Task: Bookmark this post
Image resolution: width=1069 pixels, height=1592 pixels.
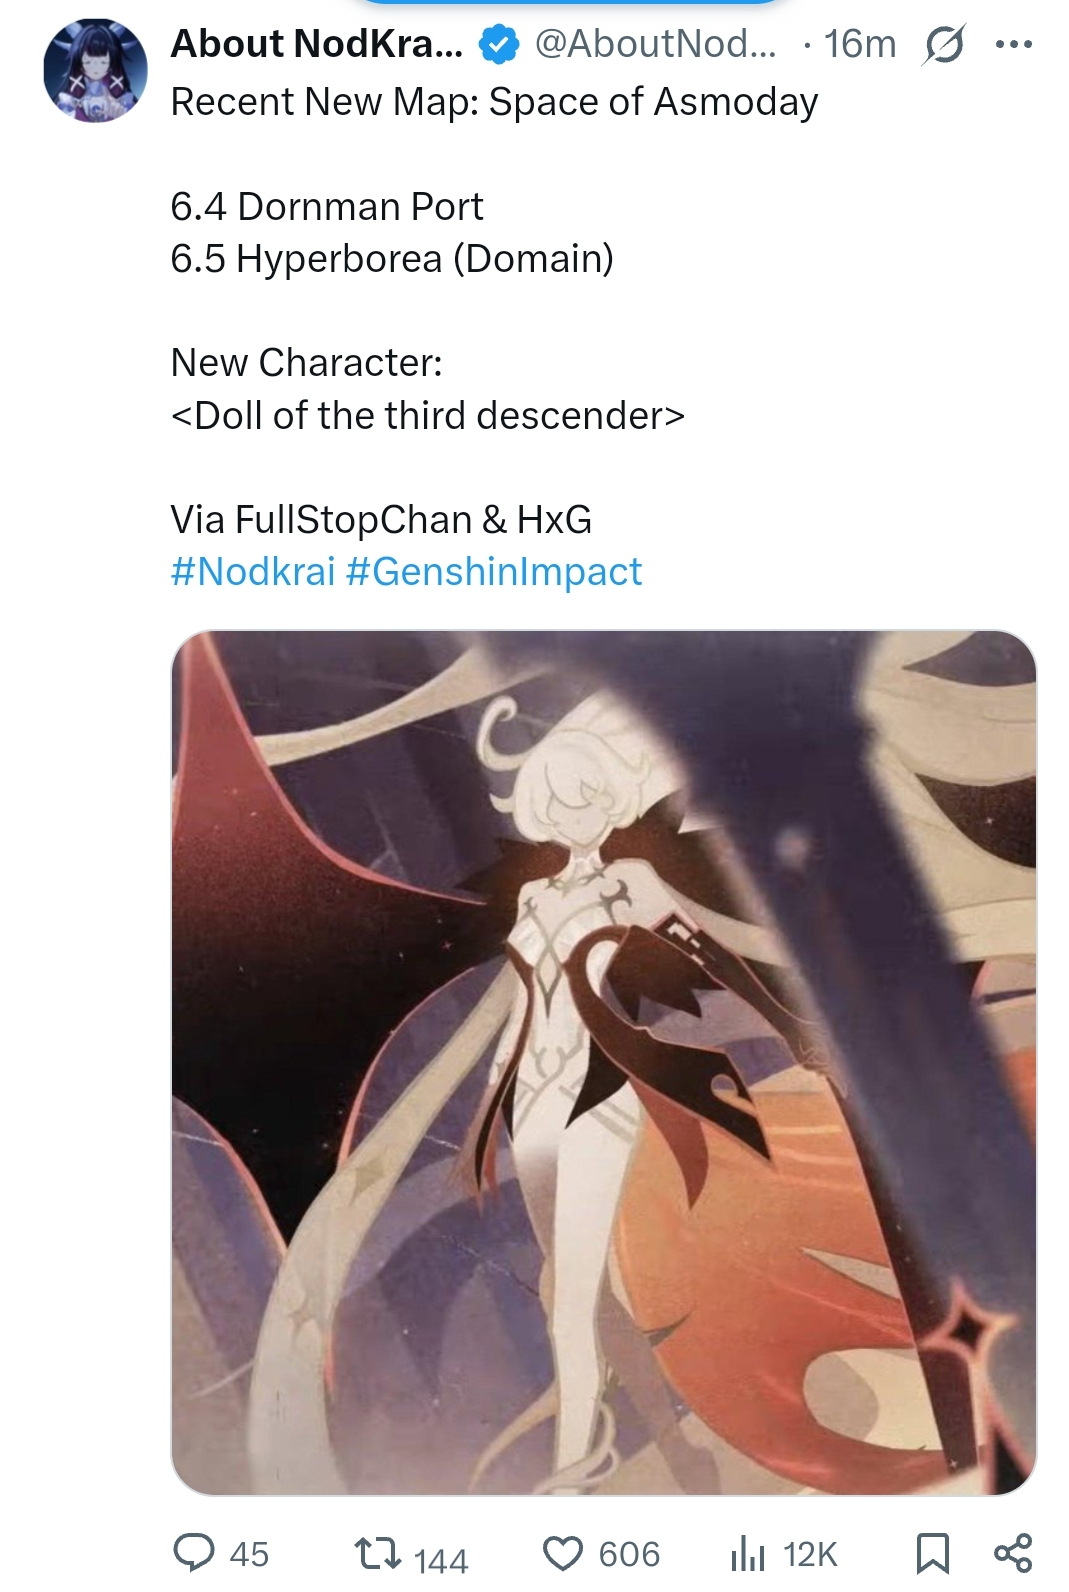Action: (x=932, y=1553)
